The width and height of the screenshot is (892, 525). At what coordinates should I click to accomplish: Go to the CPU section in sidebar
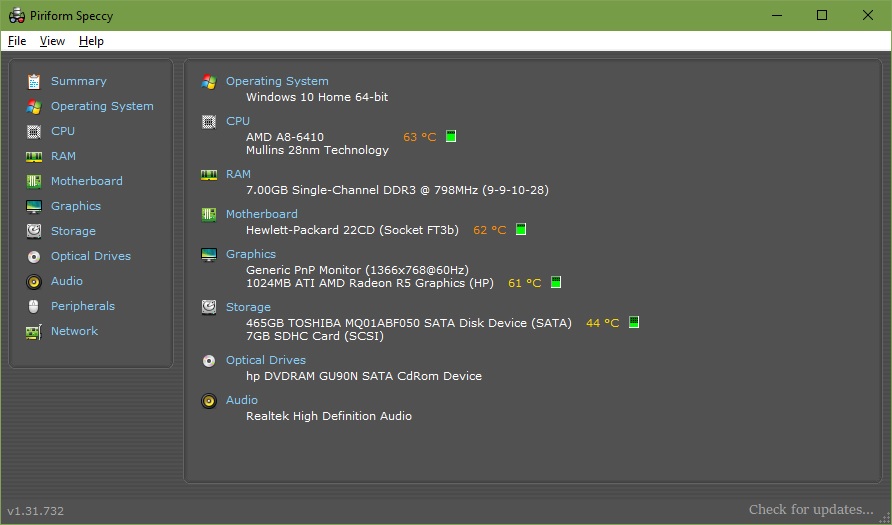coord(63,131)
